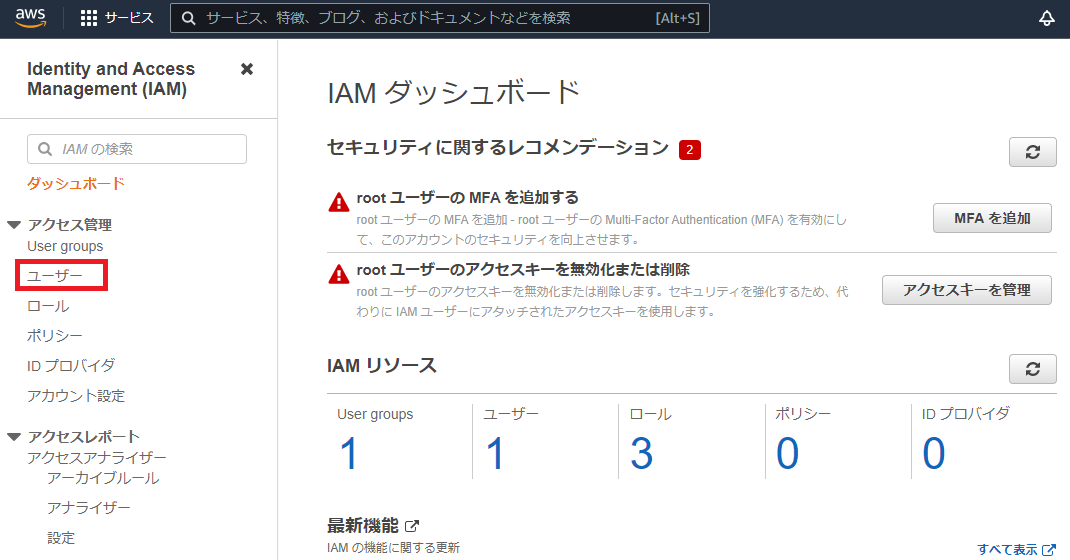Click the AWS logo icon

click(x=31, y=18)
